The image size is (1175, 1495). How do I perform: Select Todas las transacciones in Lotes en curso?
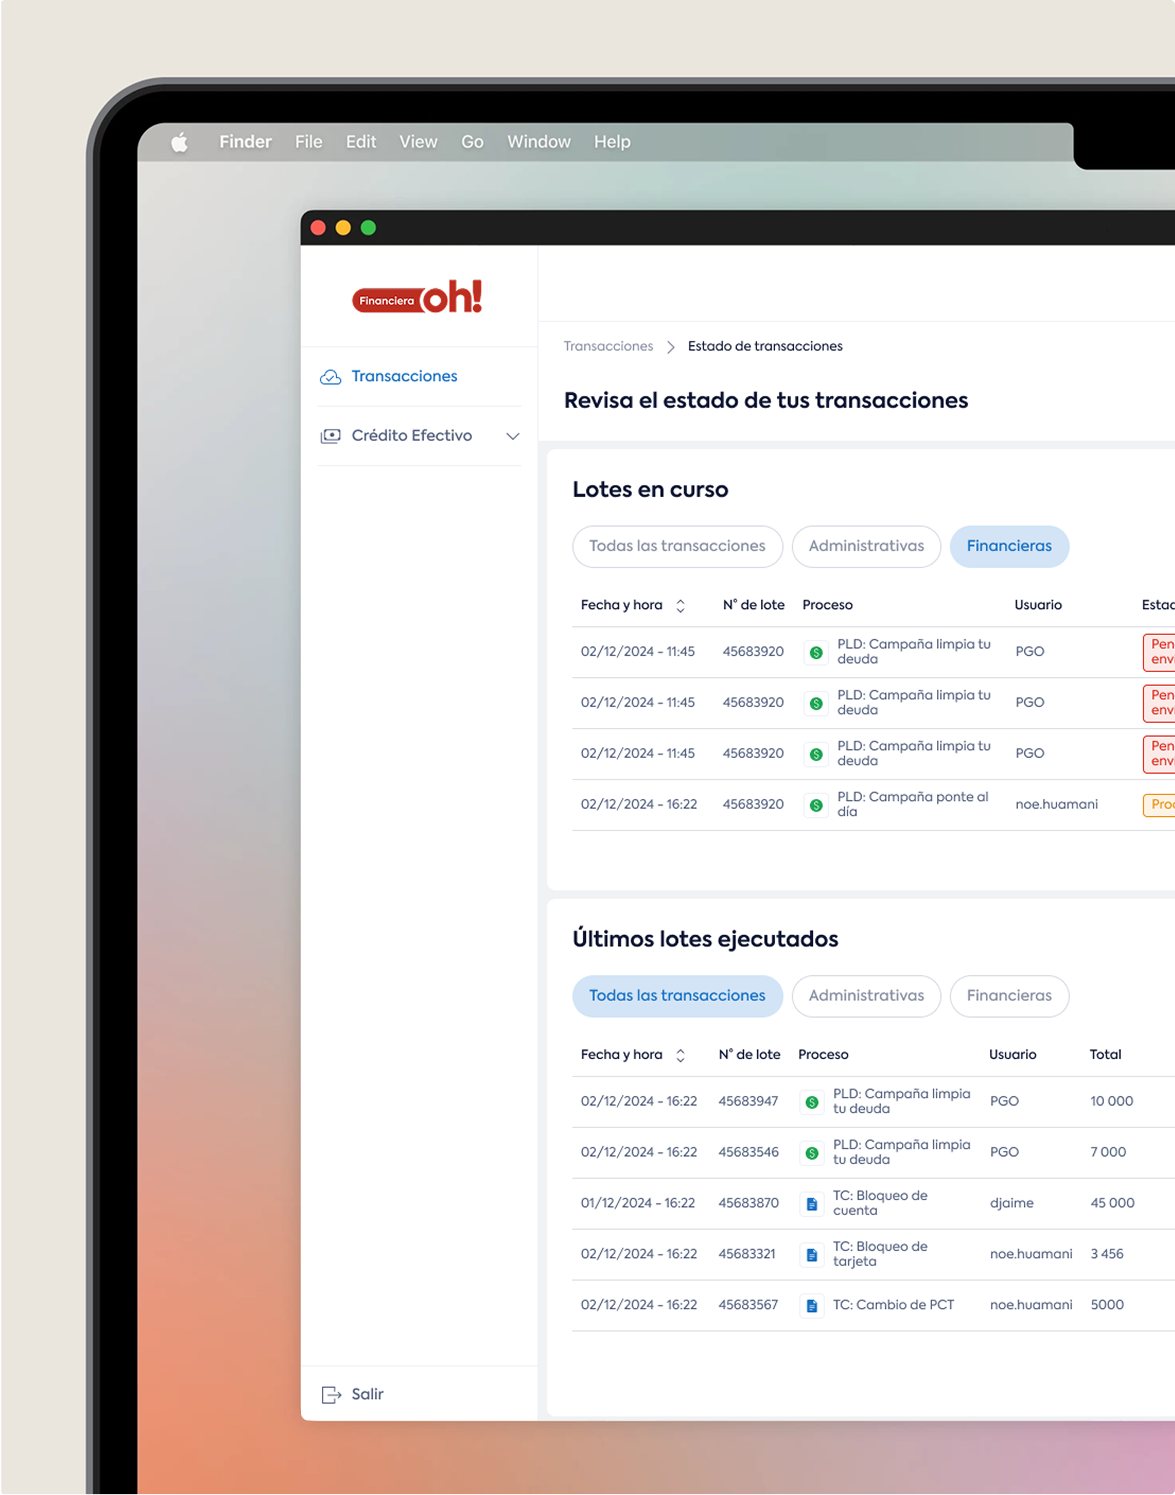677,546
